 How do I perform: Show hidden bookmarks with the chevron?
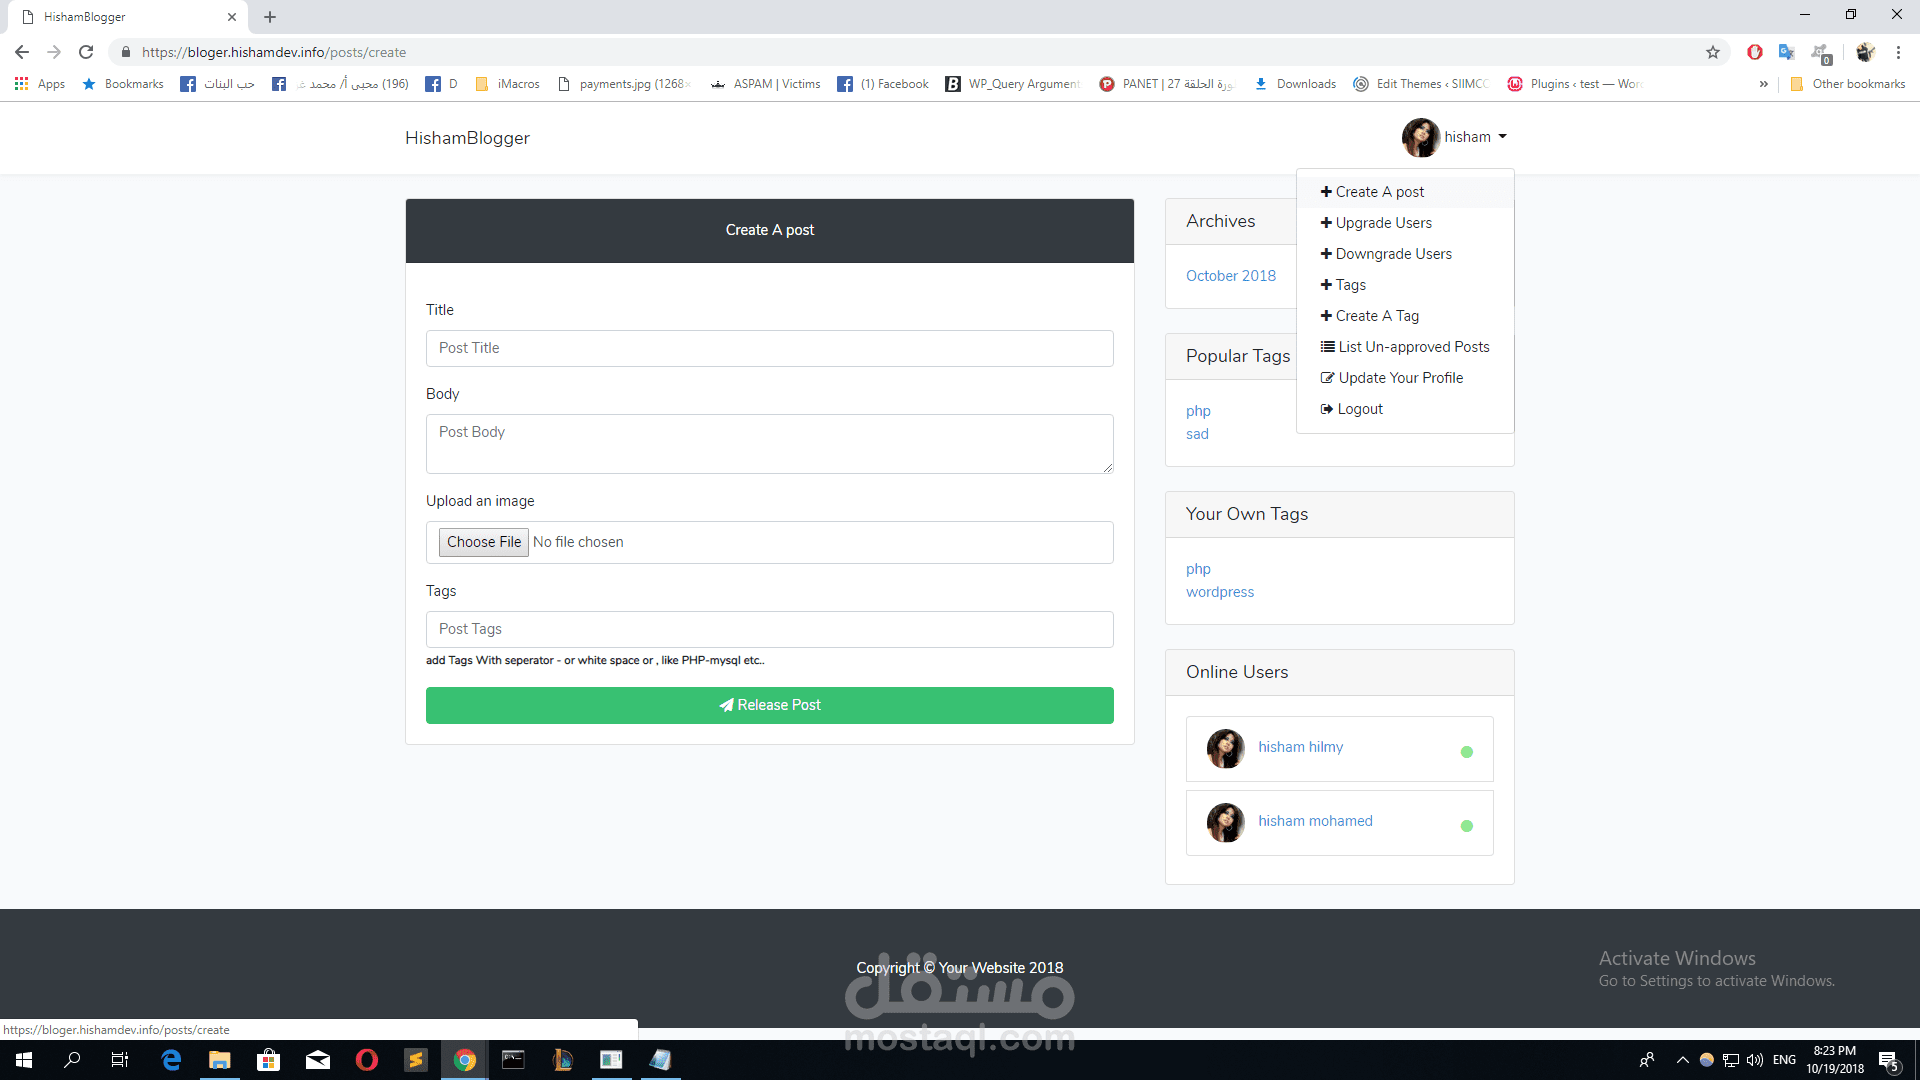coord(1763,84)
